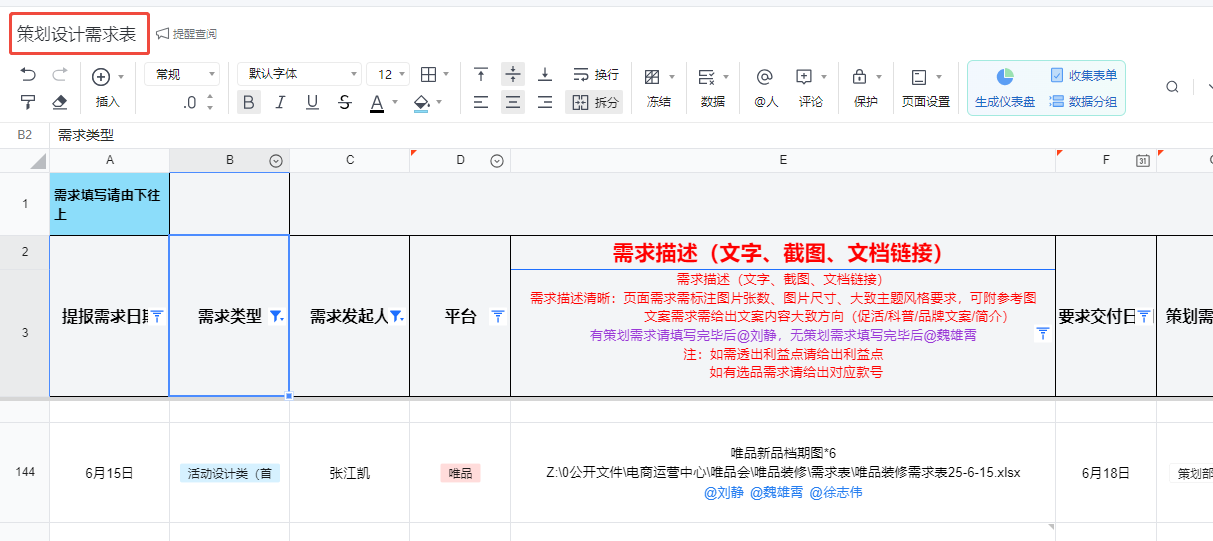Click the 生成仪表盘 pie chart icon
The height and width of the screenshot is (541, 1213).
[x=1005, y=77]
